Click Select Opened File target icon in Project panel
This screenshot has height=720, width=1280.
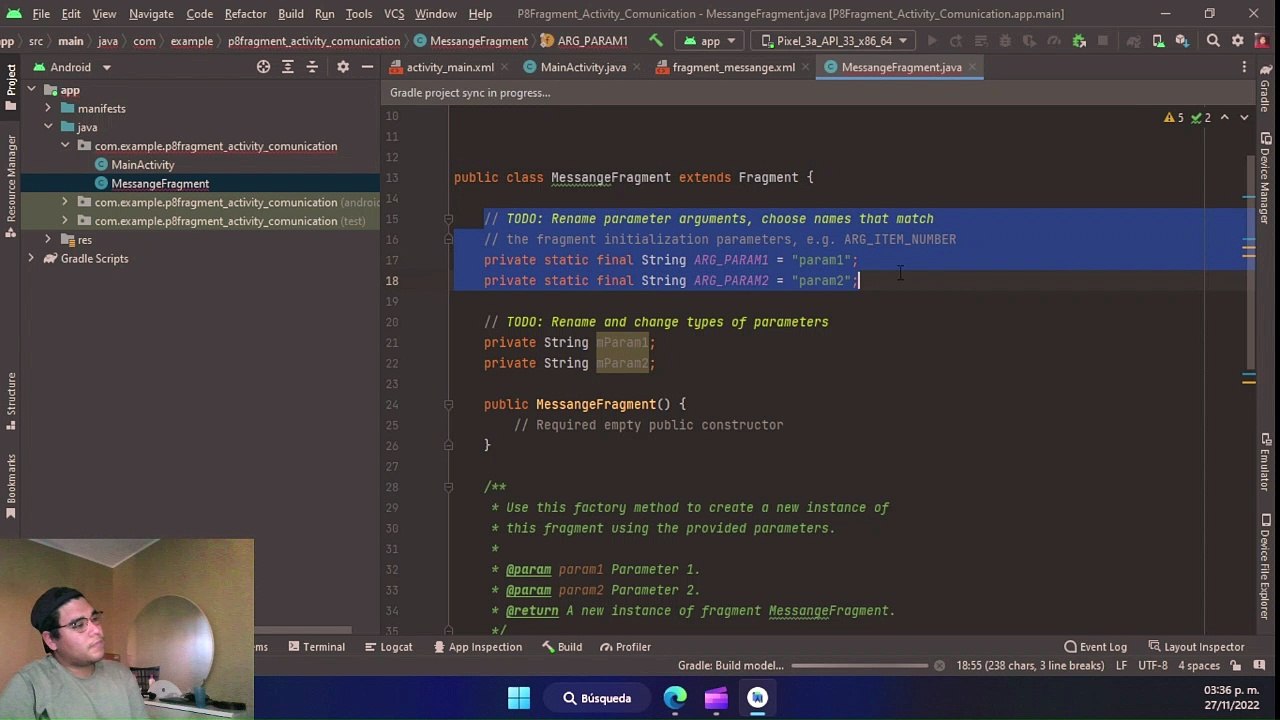tap(263, 67)
